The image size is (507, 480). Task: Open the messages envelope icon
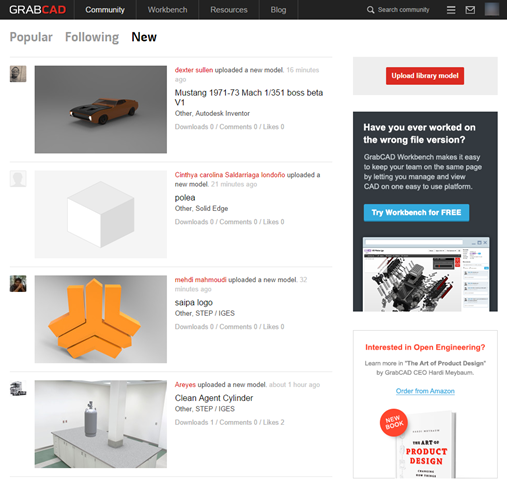[x=470, y=10]
